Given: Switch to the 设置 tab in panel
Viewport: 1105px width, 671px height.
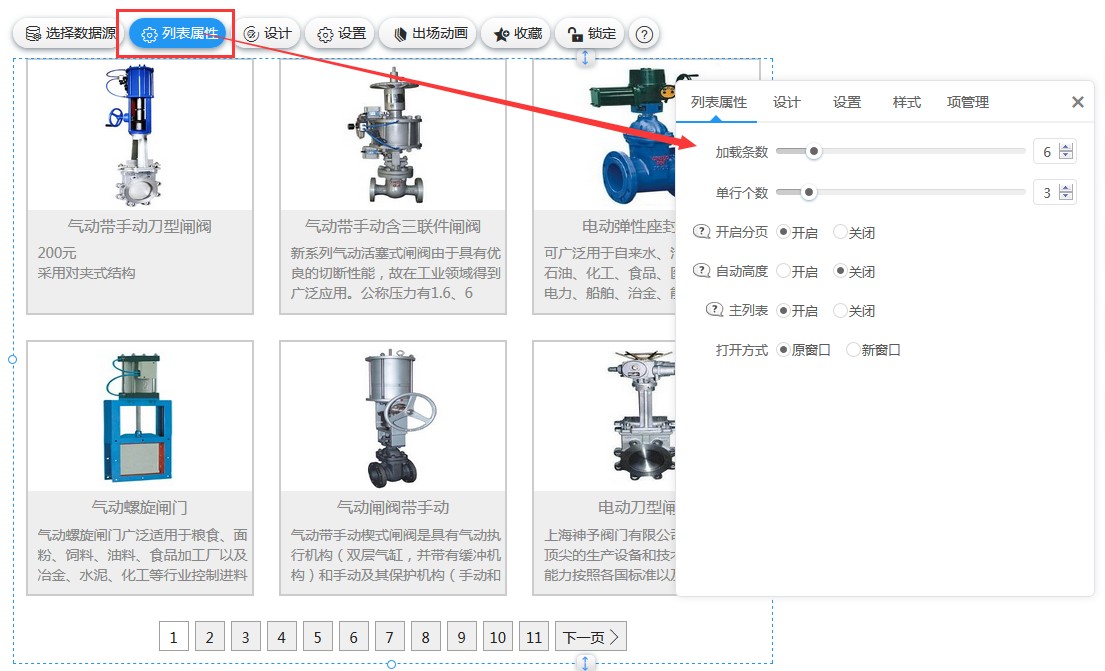Looking at the screenshot, I should point(846,102).
